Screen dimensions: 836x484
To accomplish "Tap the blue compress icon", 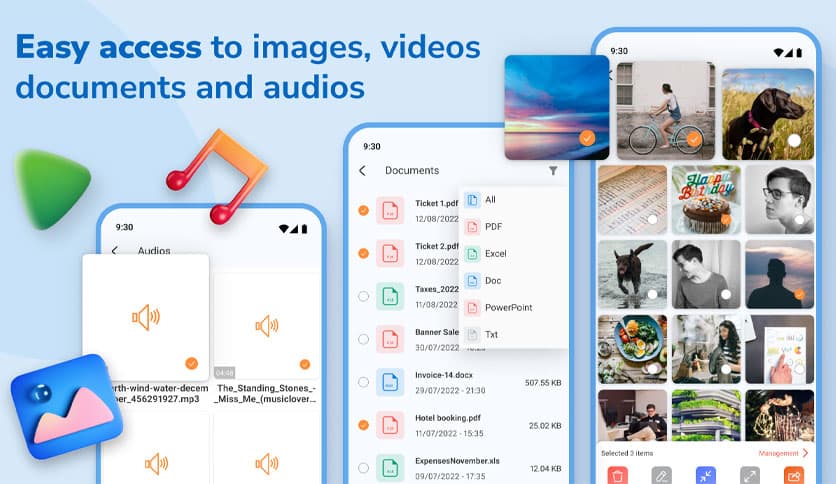I will pos(706,476).
